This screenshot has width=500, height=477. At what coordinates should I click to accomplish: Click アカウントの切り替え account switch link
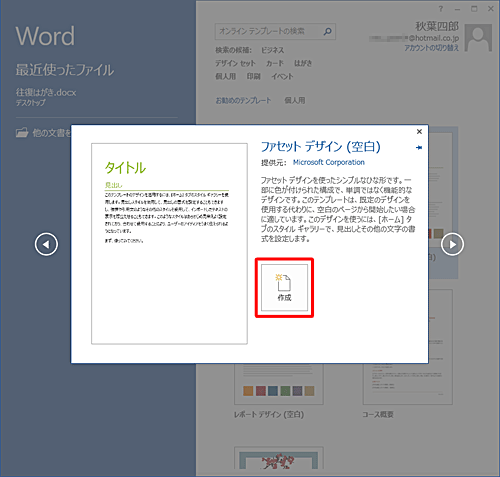(x=432, y=48)
